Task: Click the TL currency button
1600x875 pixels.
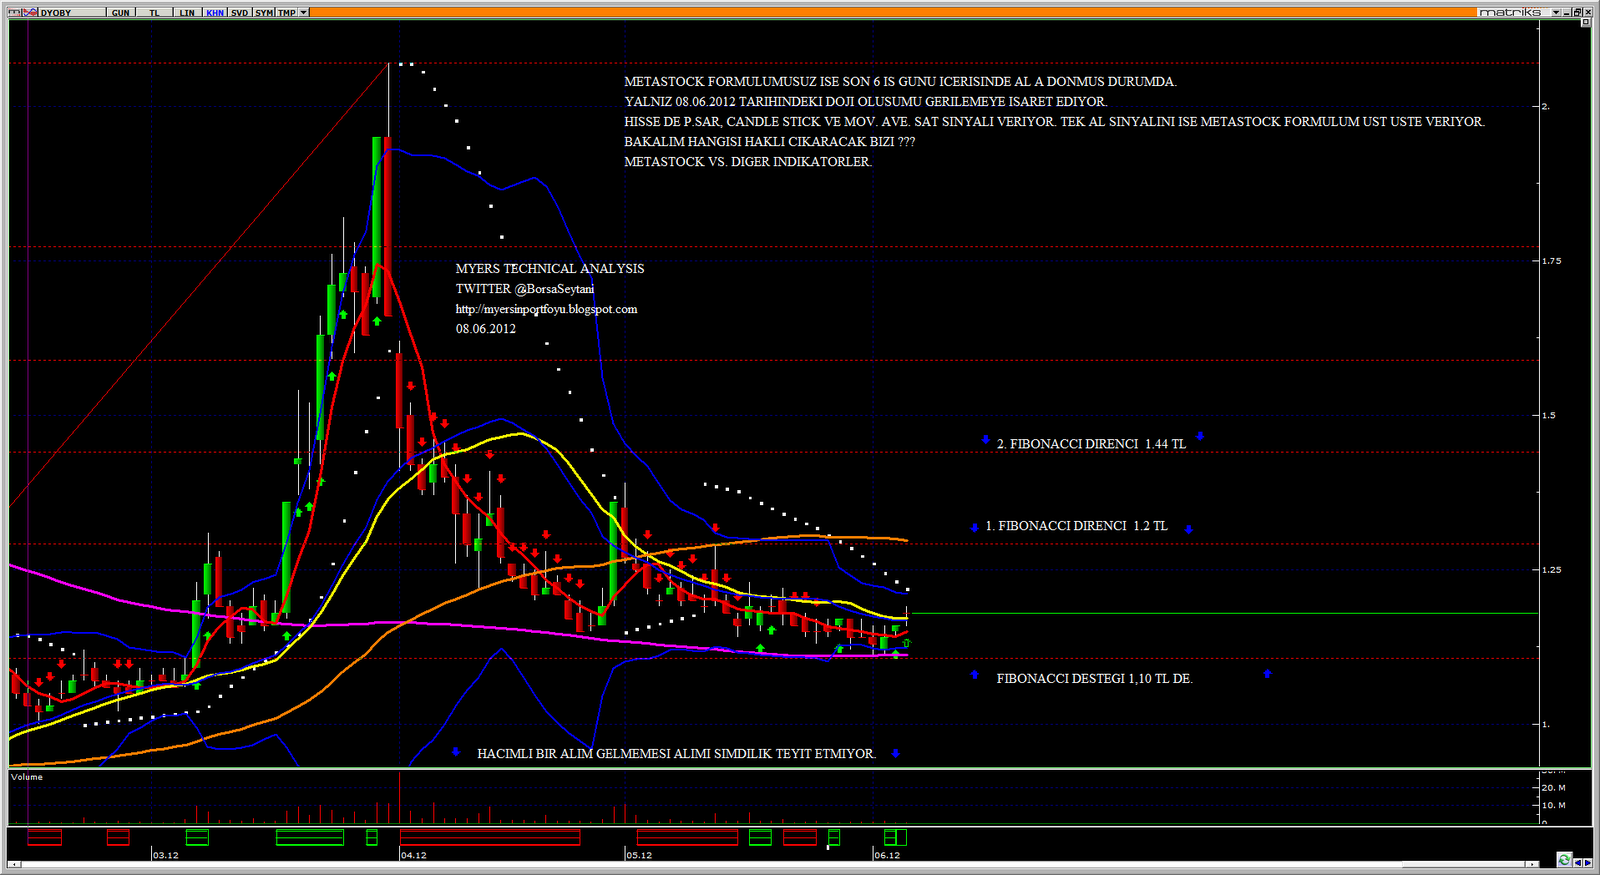Action: pos(154,12)
